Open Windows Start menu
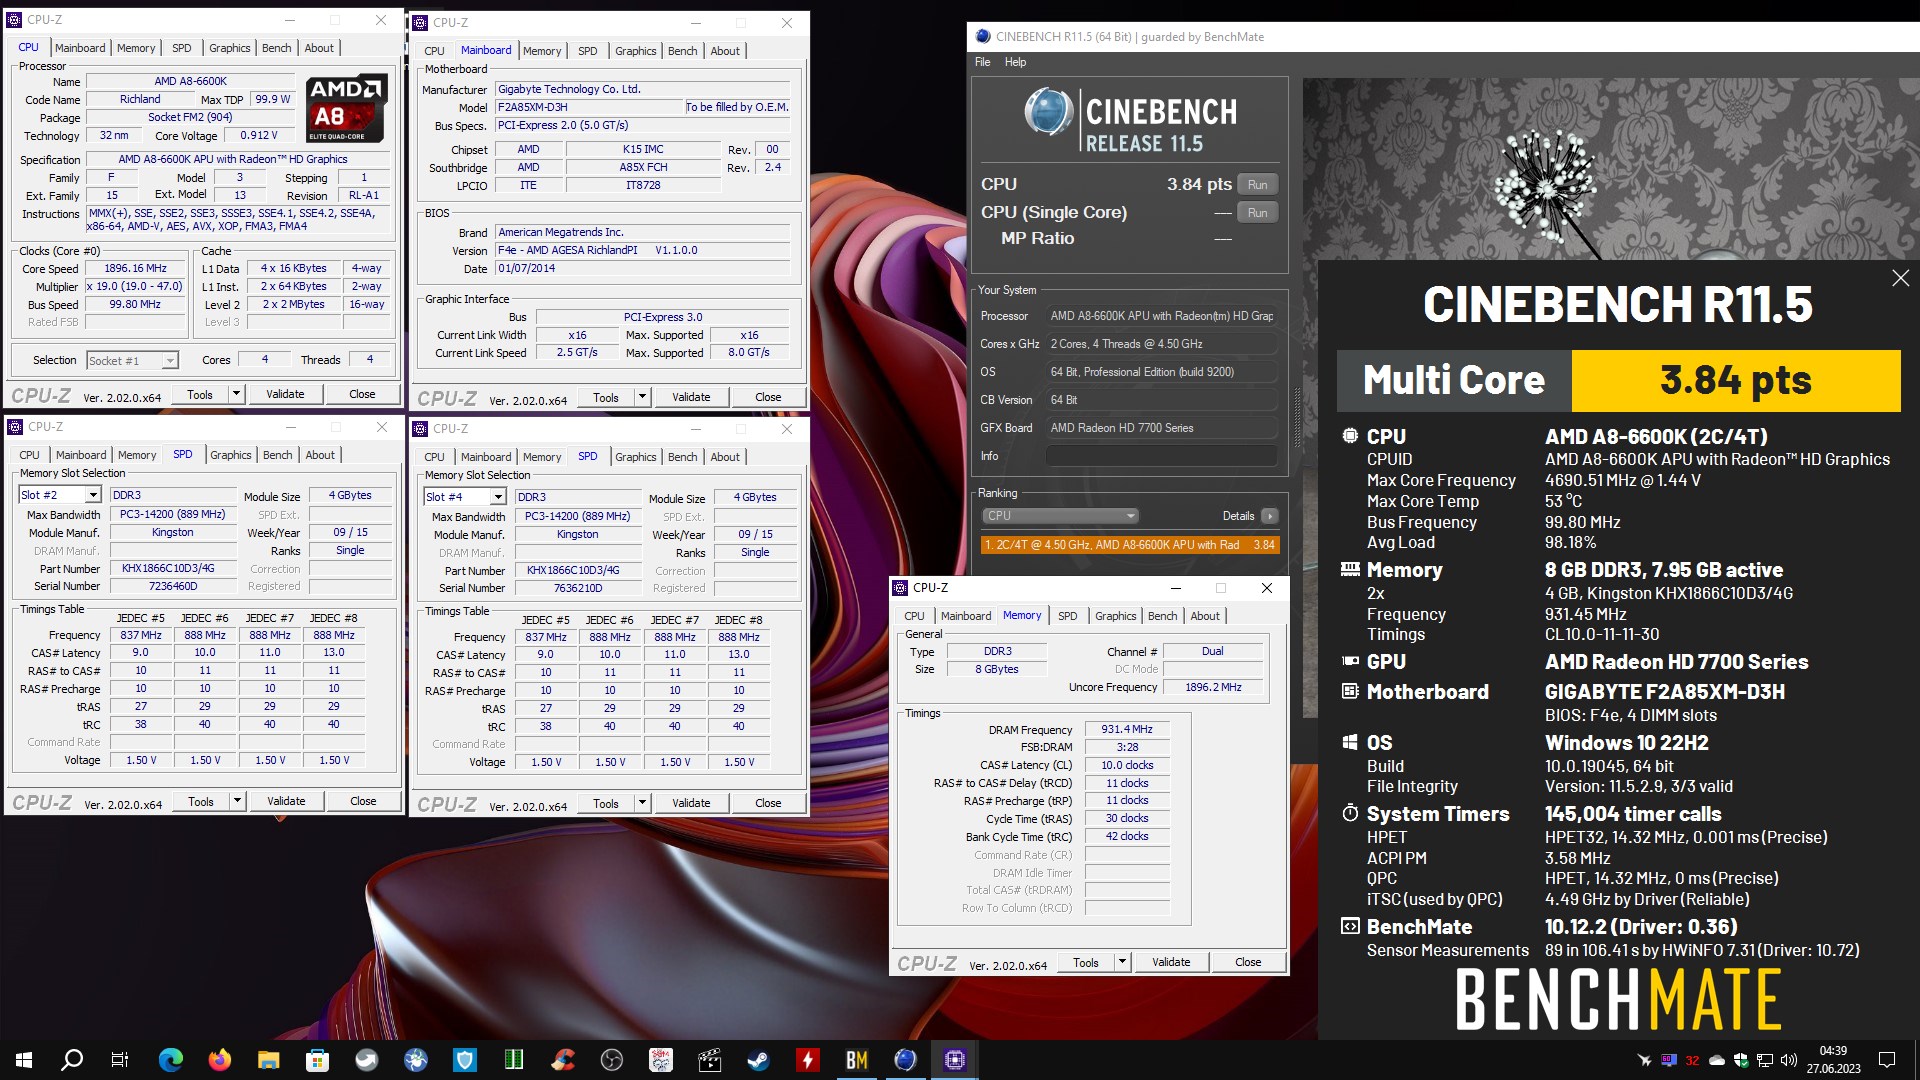 click(24, 1059)
